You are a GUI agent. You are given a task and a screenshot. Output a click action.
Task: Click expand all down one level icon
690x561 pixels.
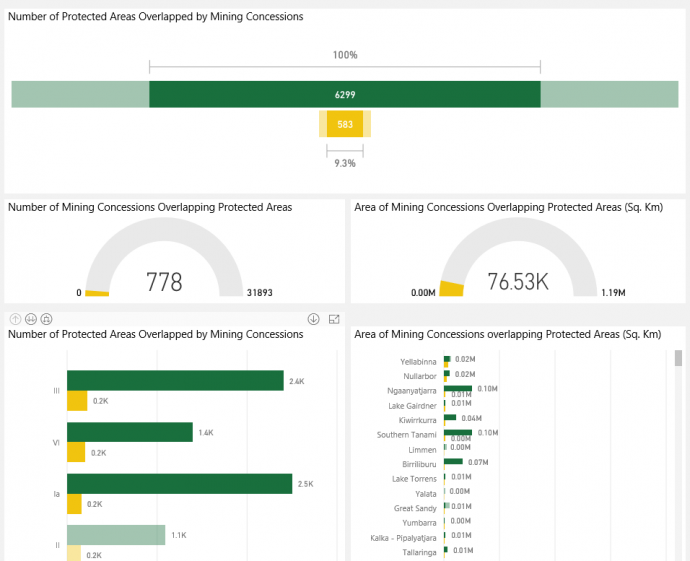[x=47, y=319]
